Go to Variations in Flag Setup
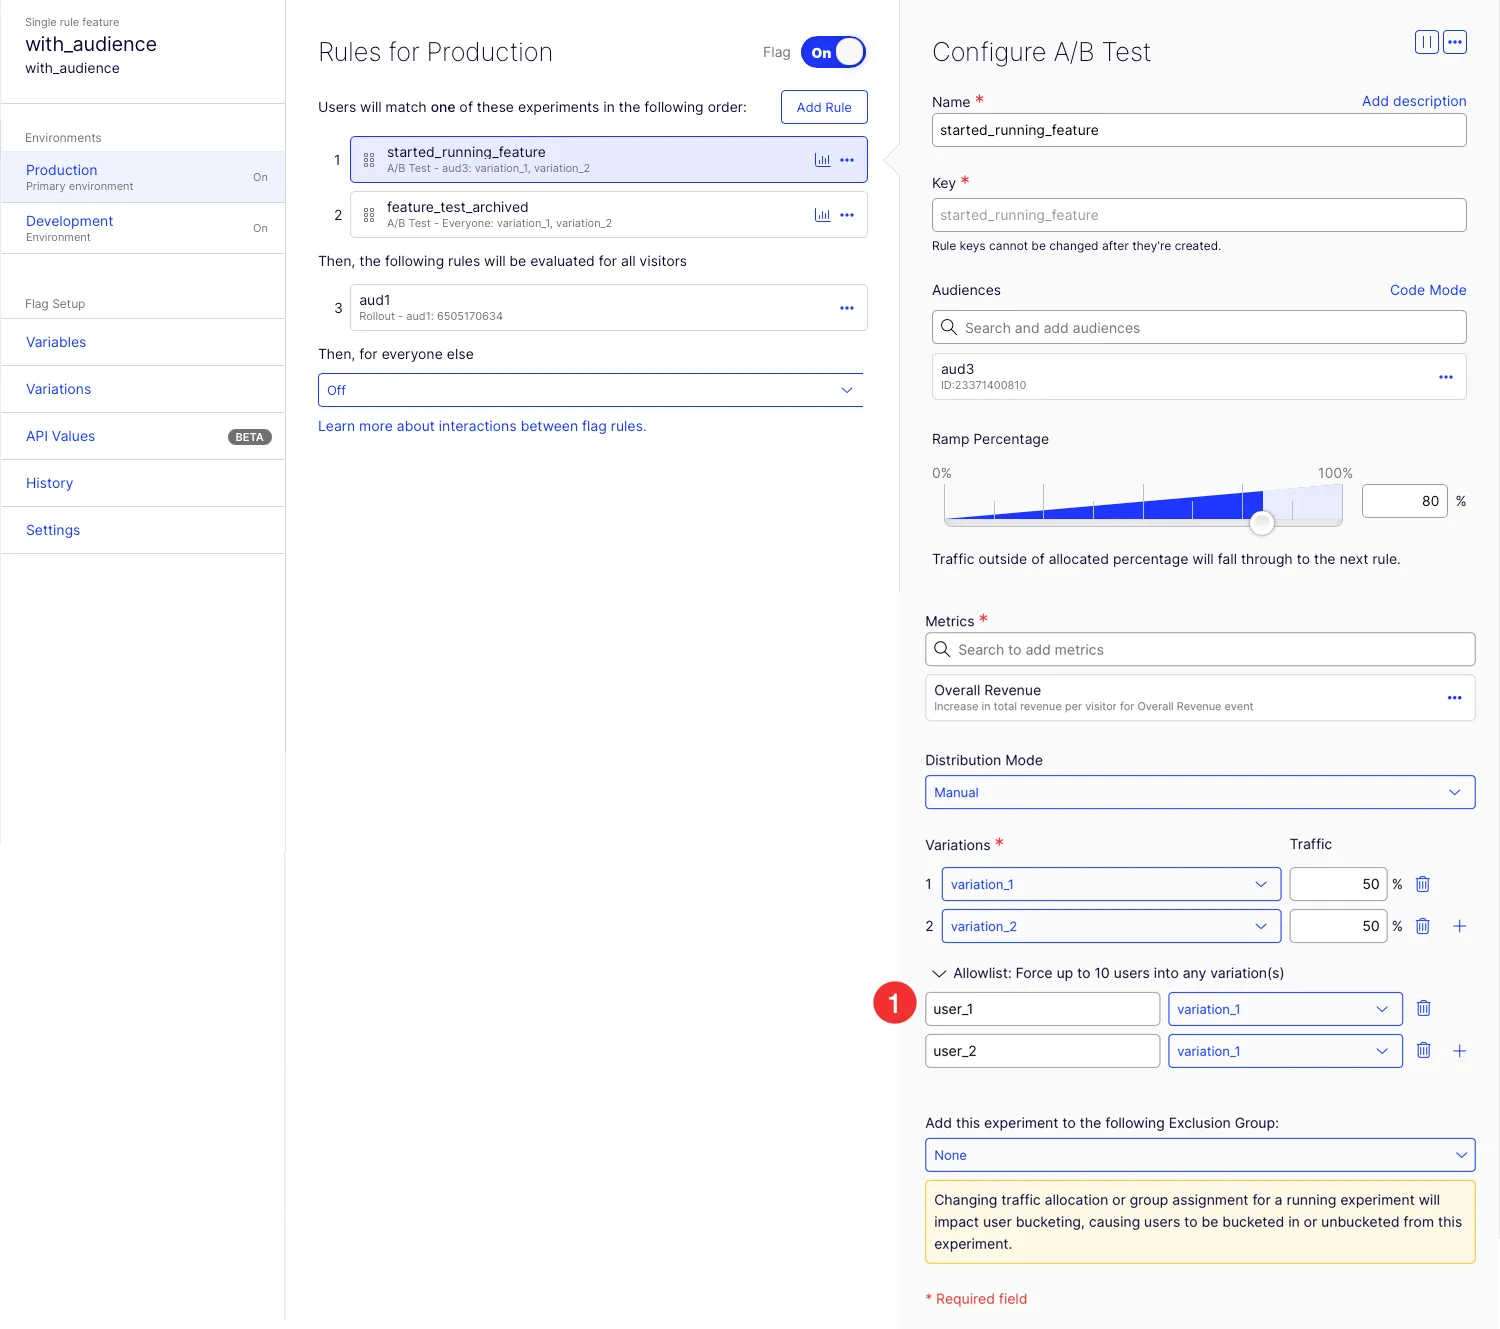This screenshot has height=1329, width=1500. (58, 389)
